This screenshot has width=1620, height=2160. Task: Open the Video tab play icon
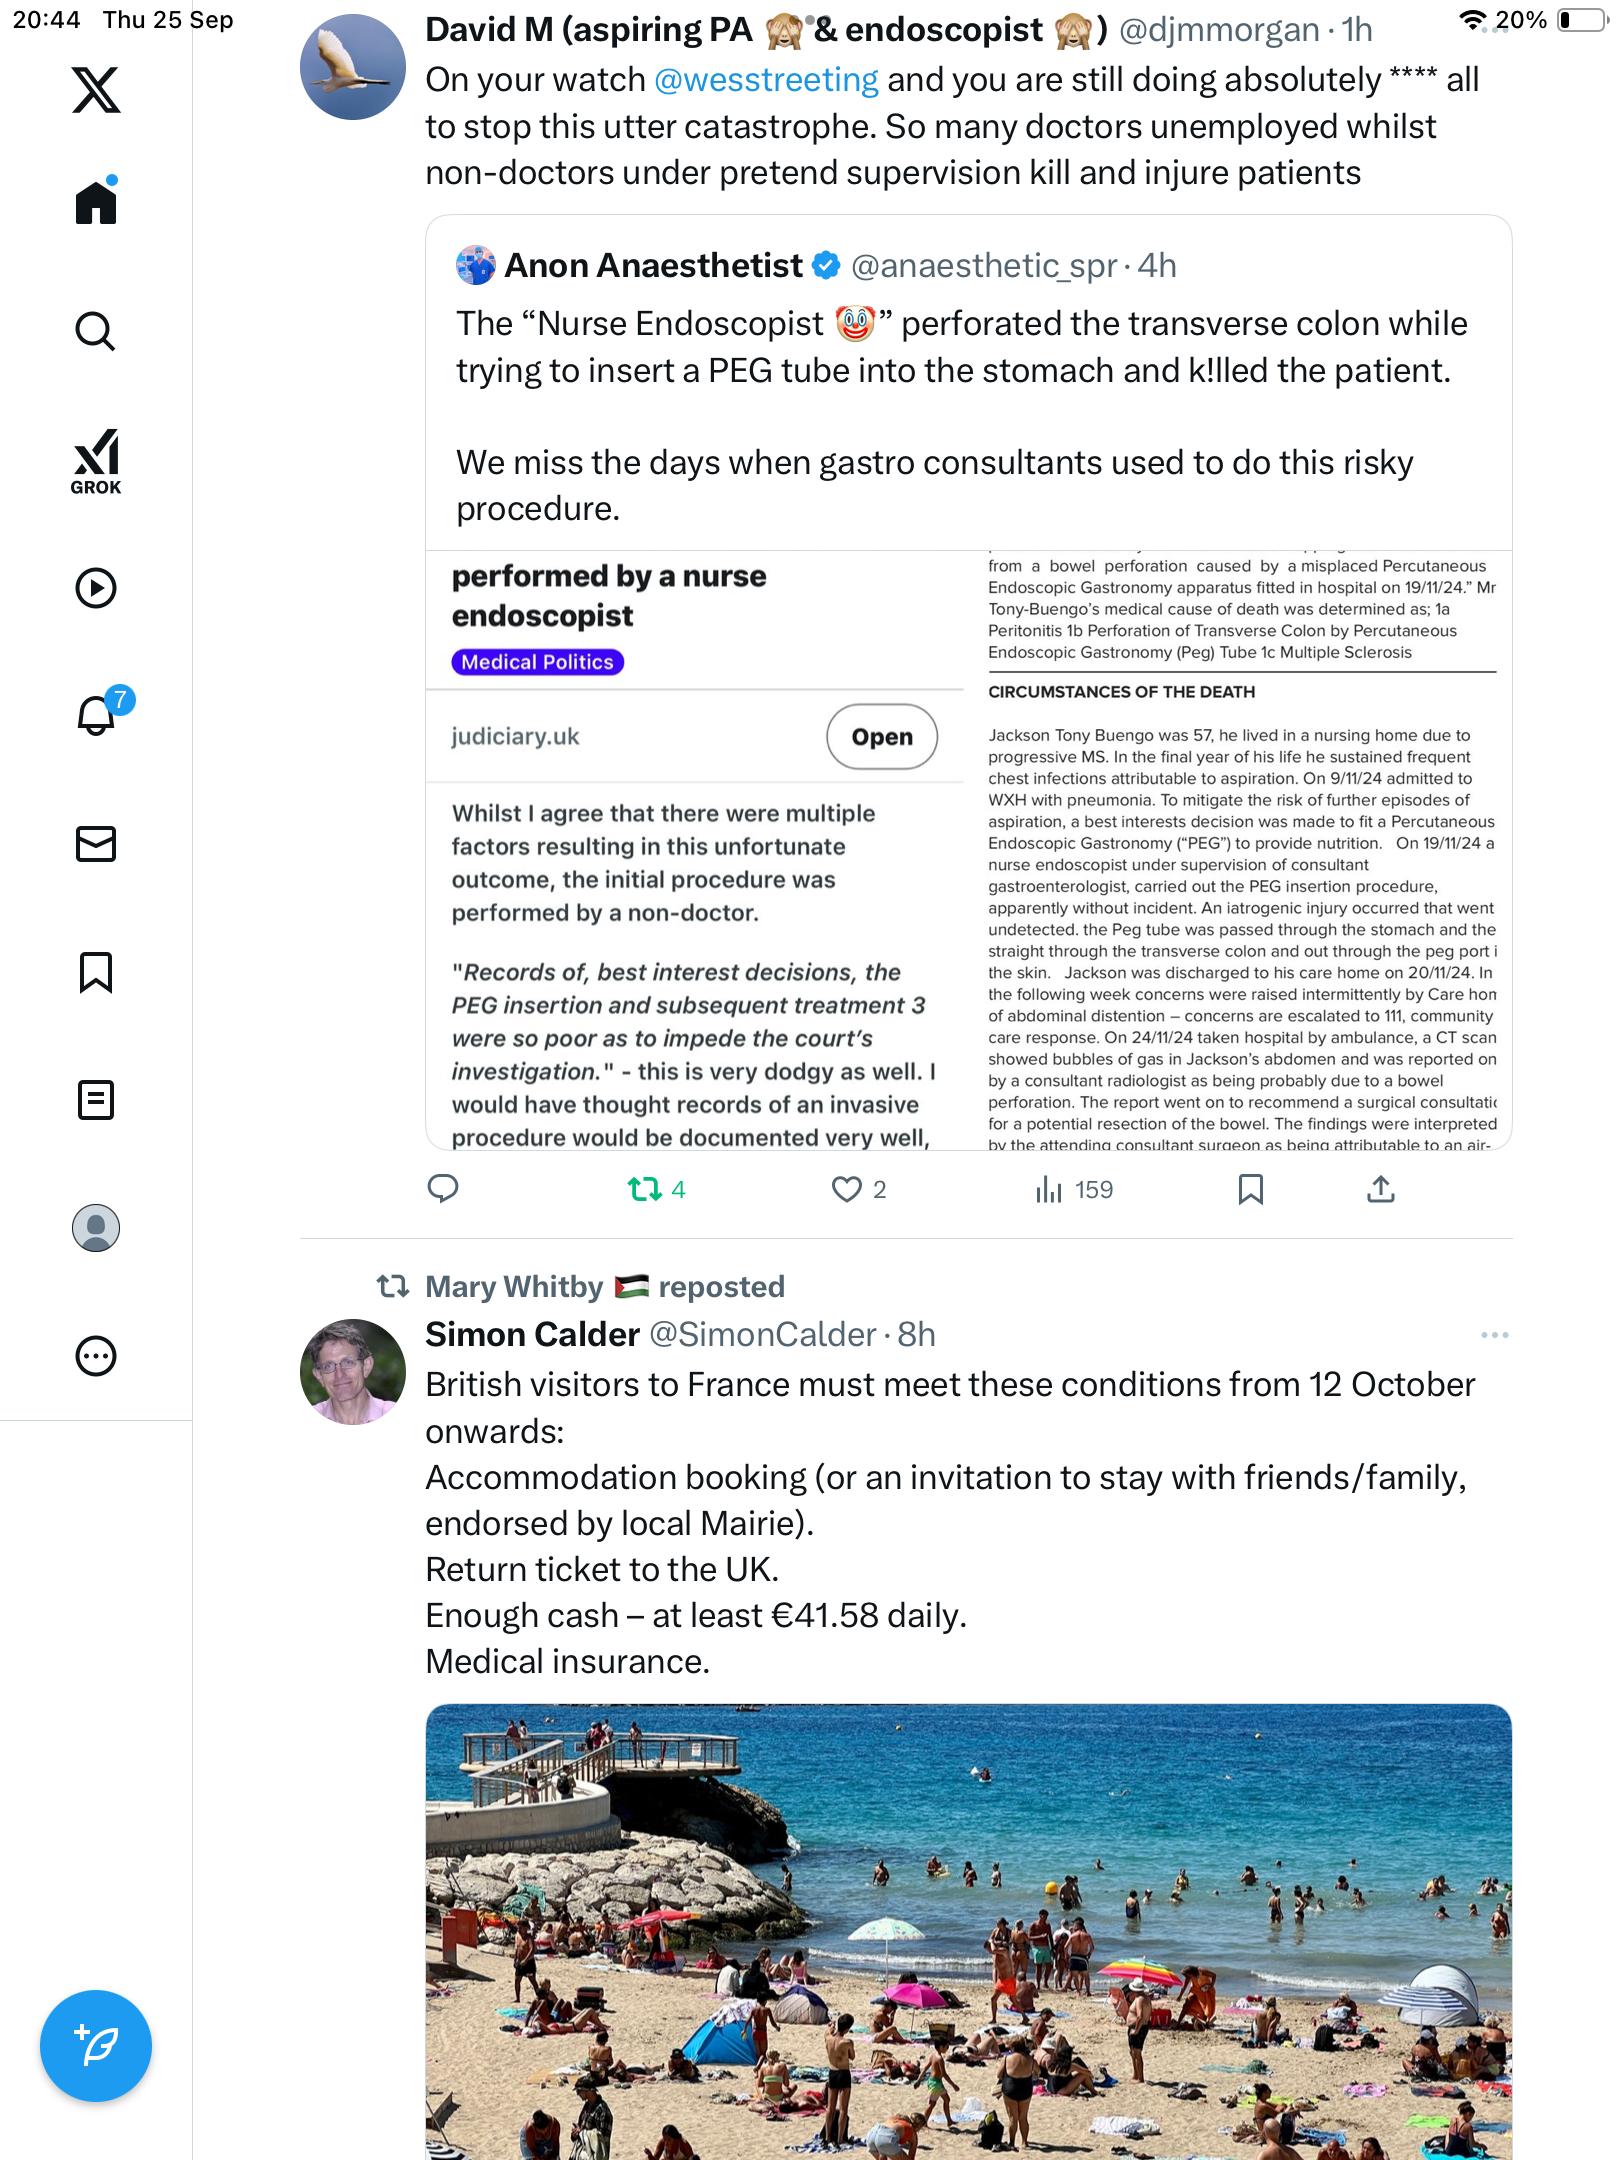click(x=96, y=588)
